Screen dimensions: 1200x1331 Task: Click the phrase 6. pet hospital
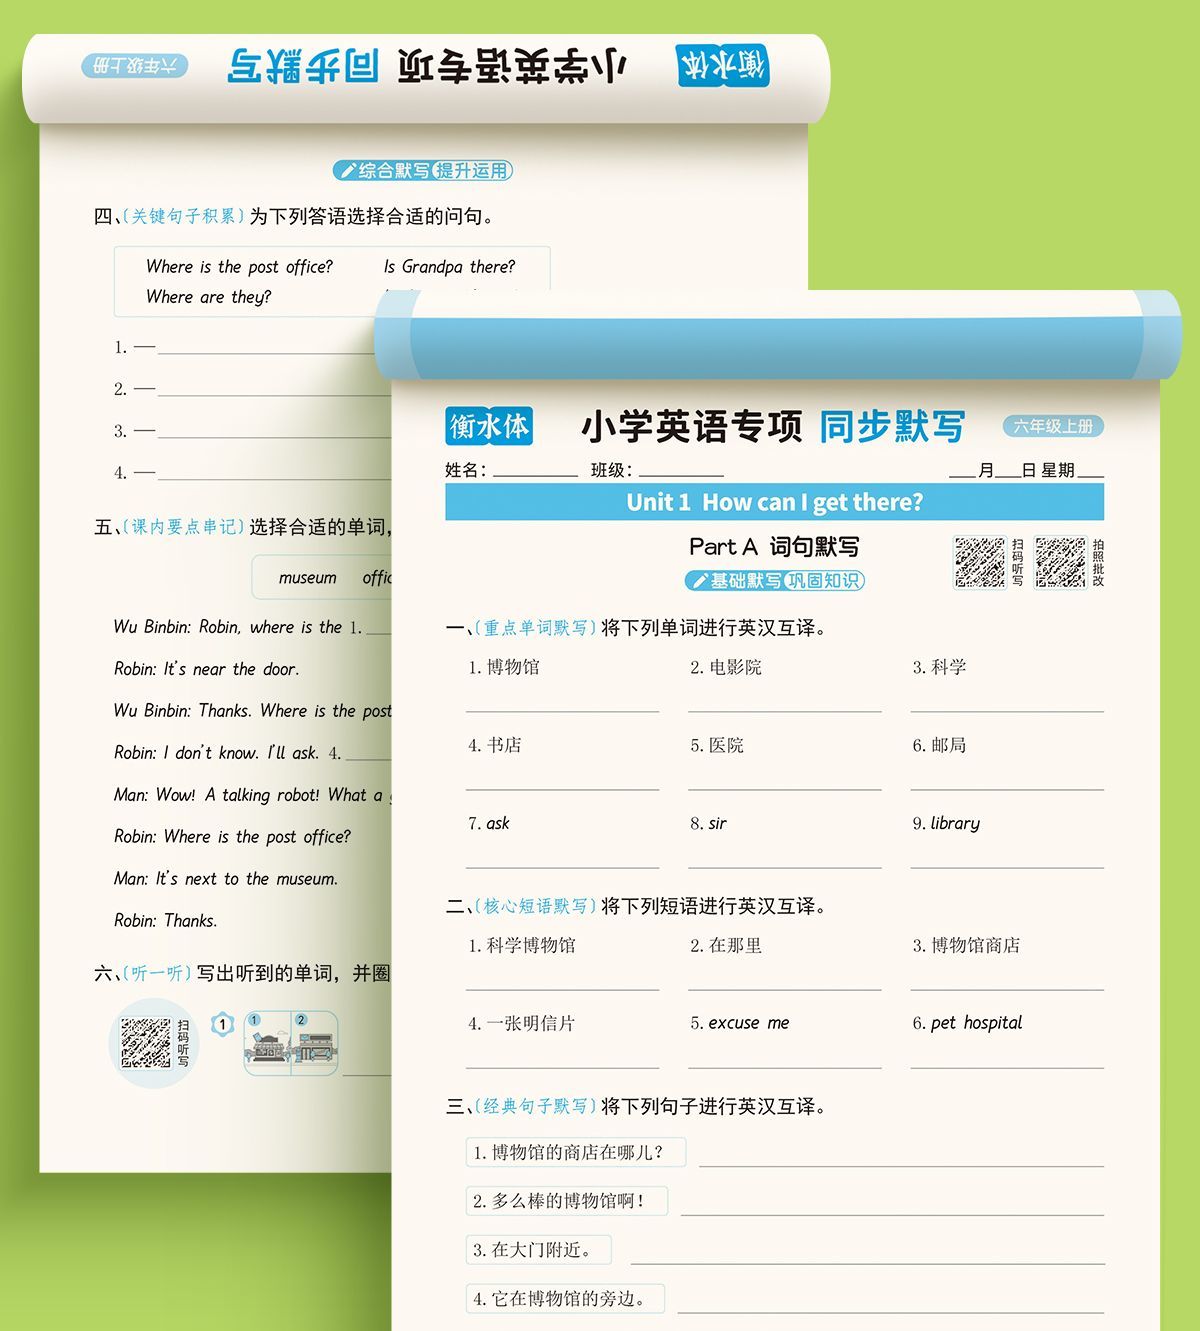click(x=967, y=1023)
